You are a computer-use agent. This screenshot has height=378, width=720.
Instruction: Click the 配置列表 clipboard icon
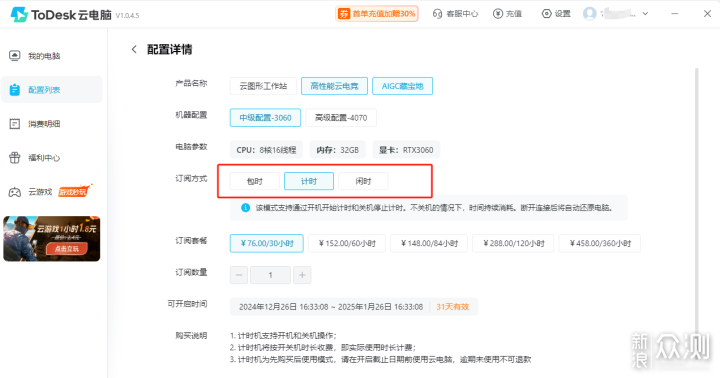click(x=15, y=90)
